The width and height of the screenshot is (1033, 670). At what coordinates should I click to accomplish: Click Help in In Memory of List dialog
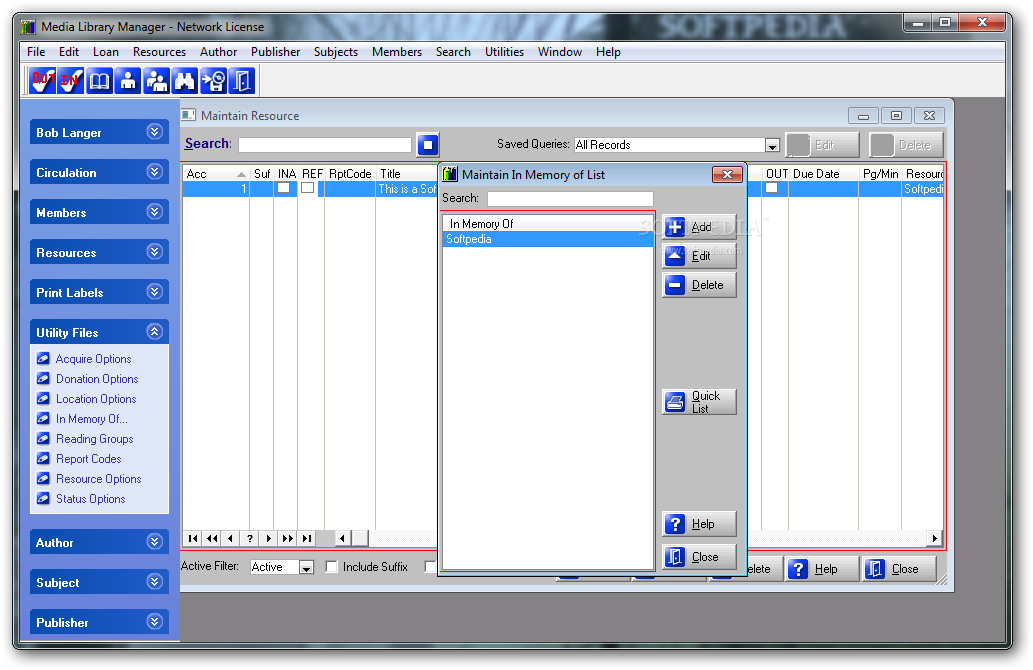coord(699,524)
